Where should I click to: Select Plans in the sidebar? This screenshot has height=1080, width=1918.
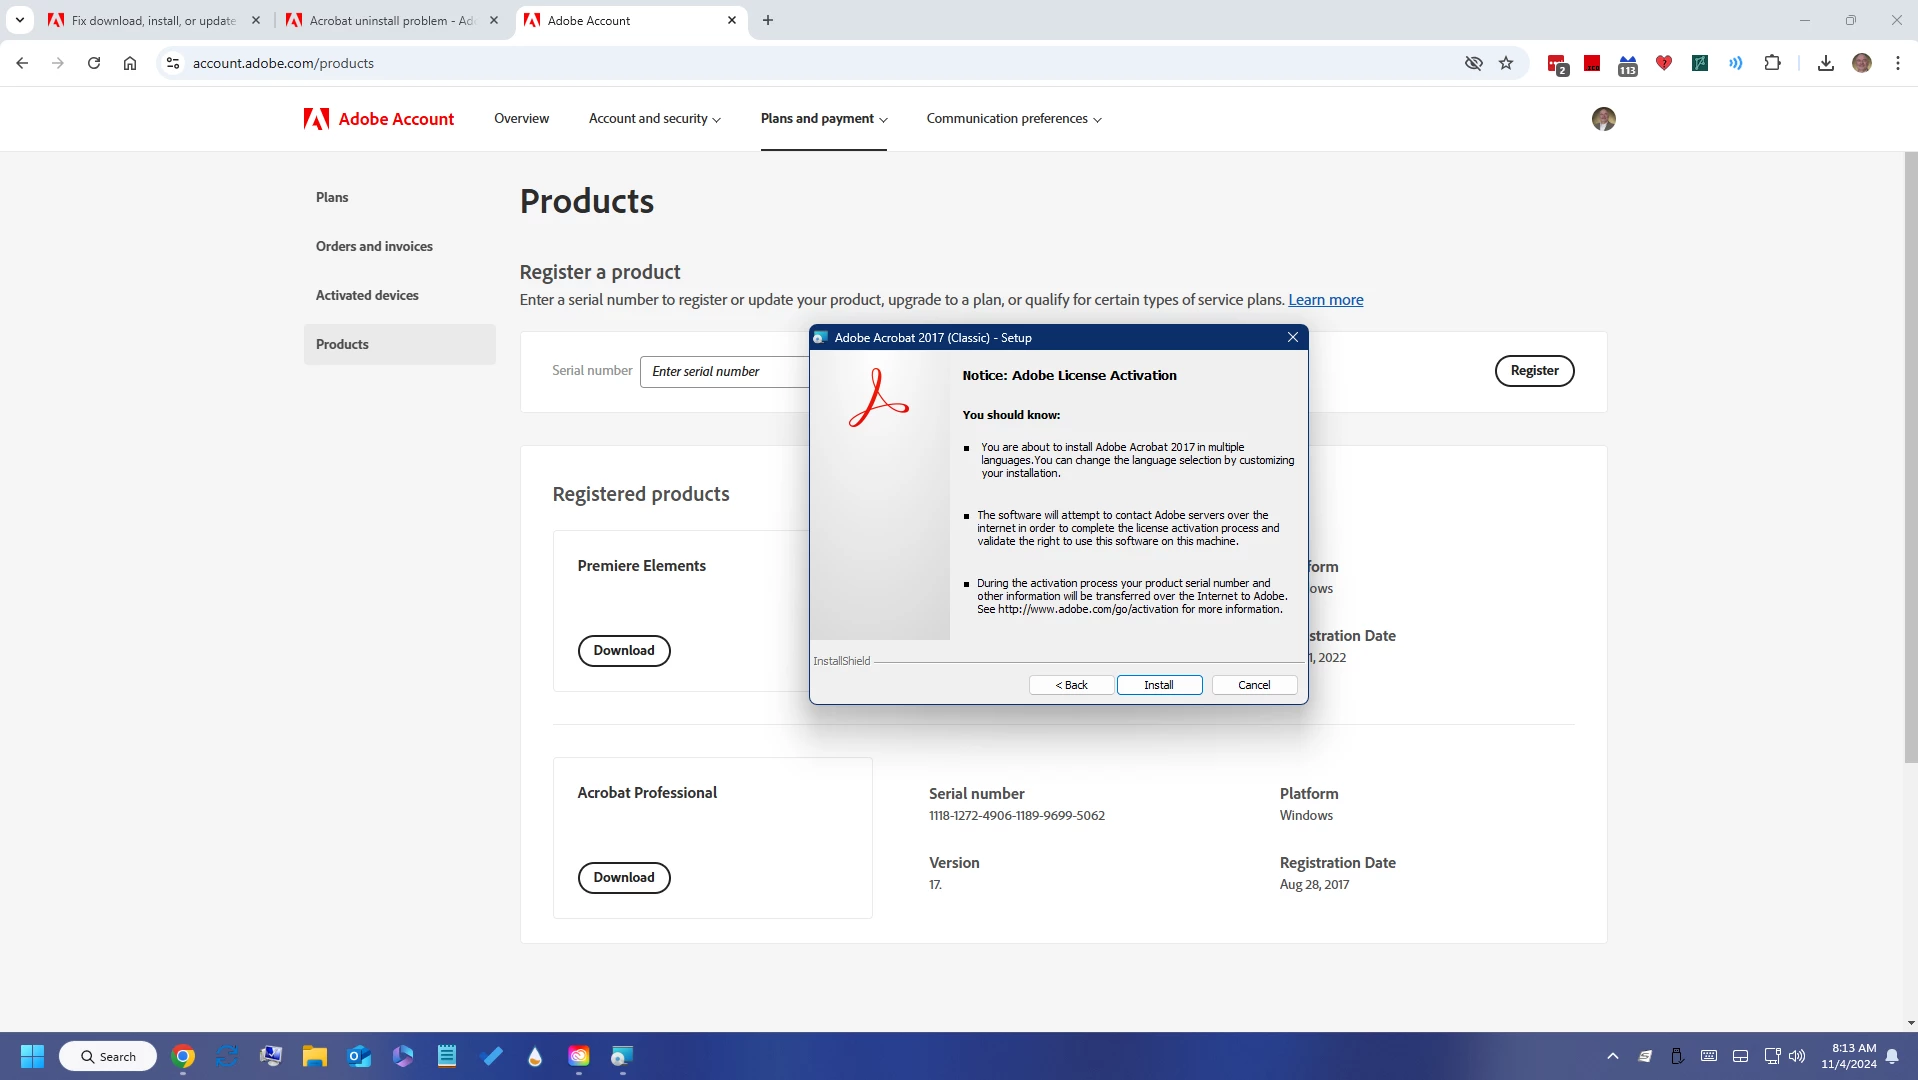[332, 197]
